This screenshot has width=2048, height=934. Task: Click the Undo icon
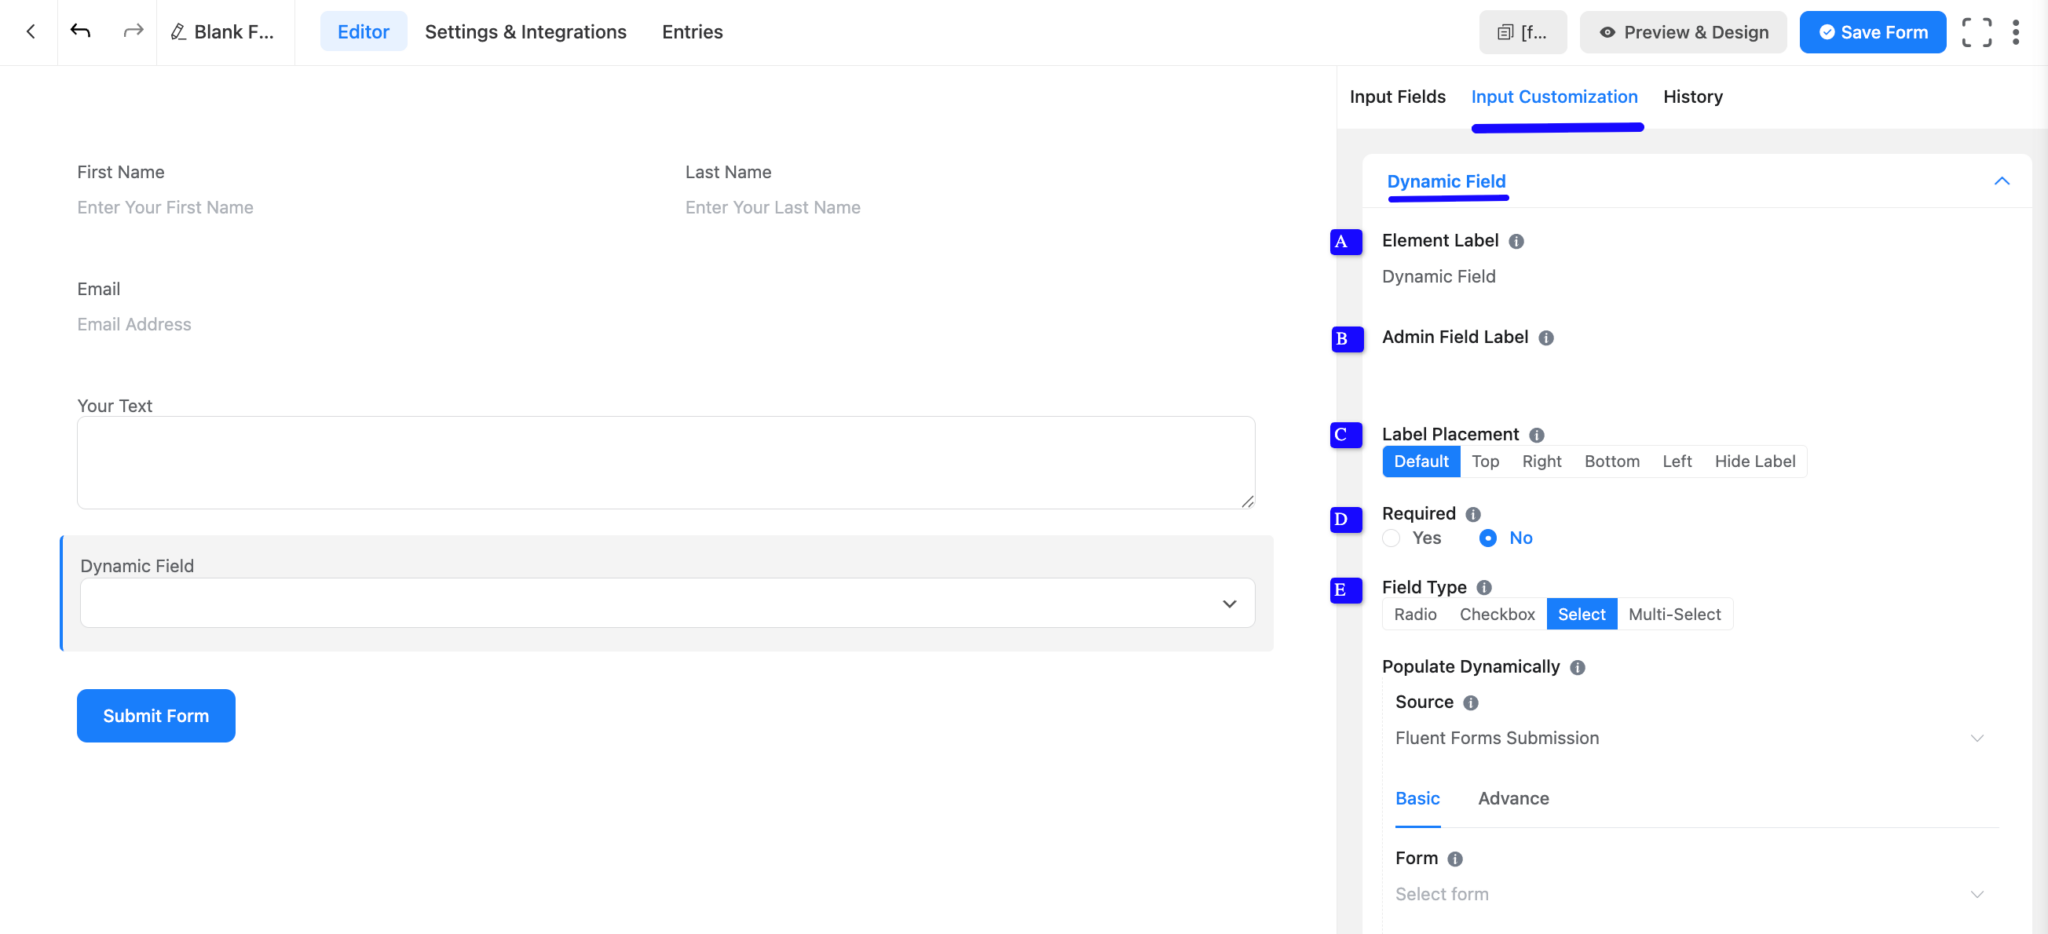(80, 31)
